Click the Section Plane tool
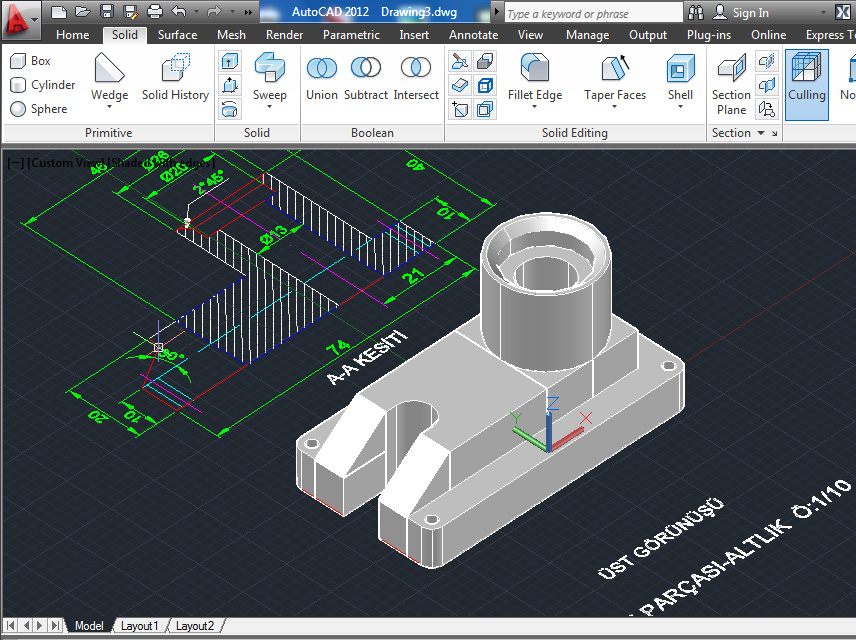856x640 pixels. click(731, 84)
